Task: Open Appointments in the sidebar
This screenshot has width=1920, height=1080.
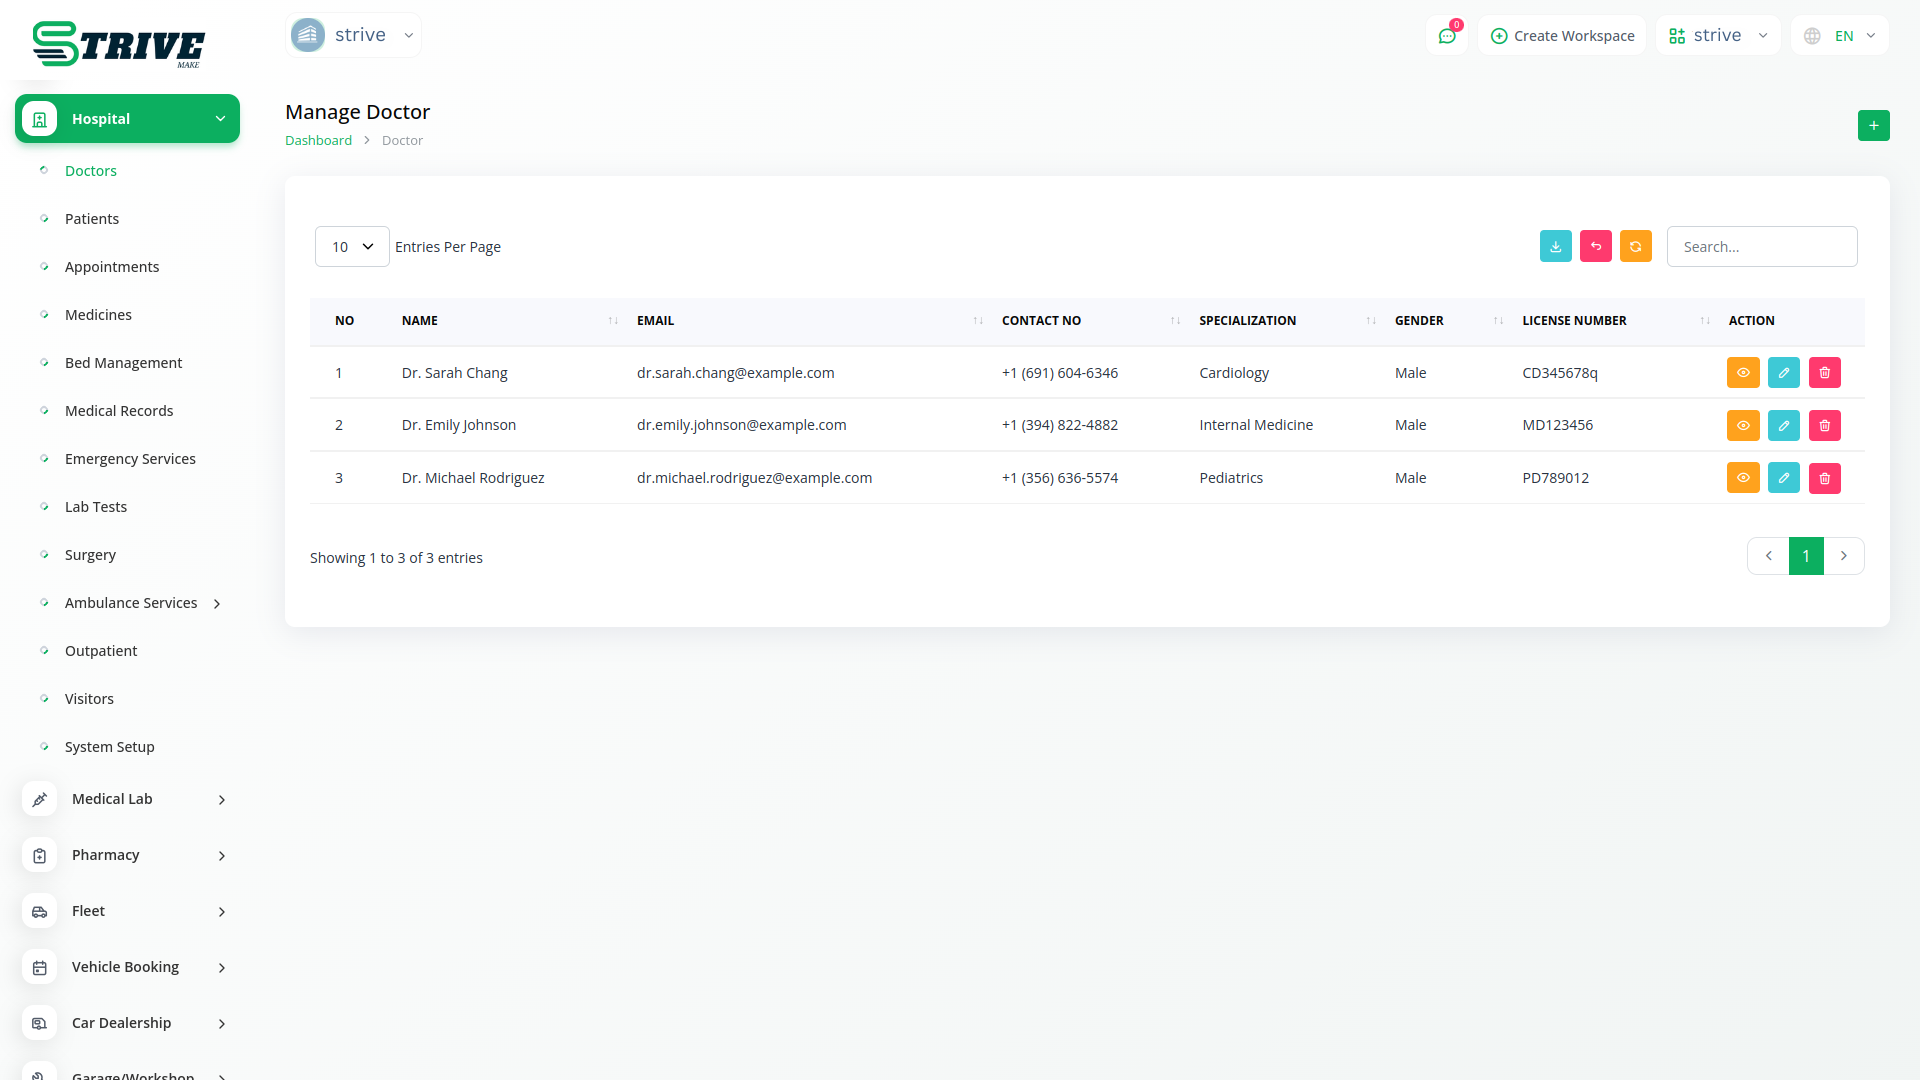Action: [x=112, y=267]
